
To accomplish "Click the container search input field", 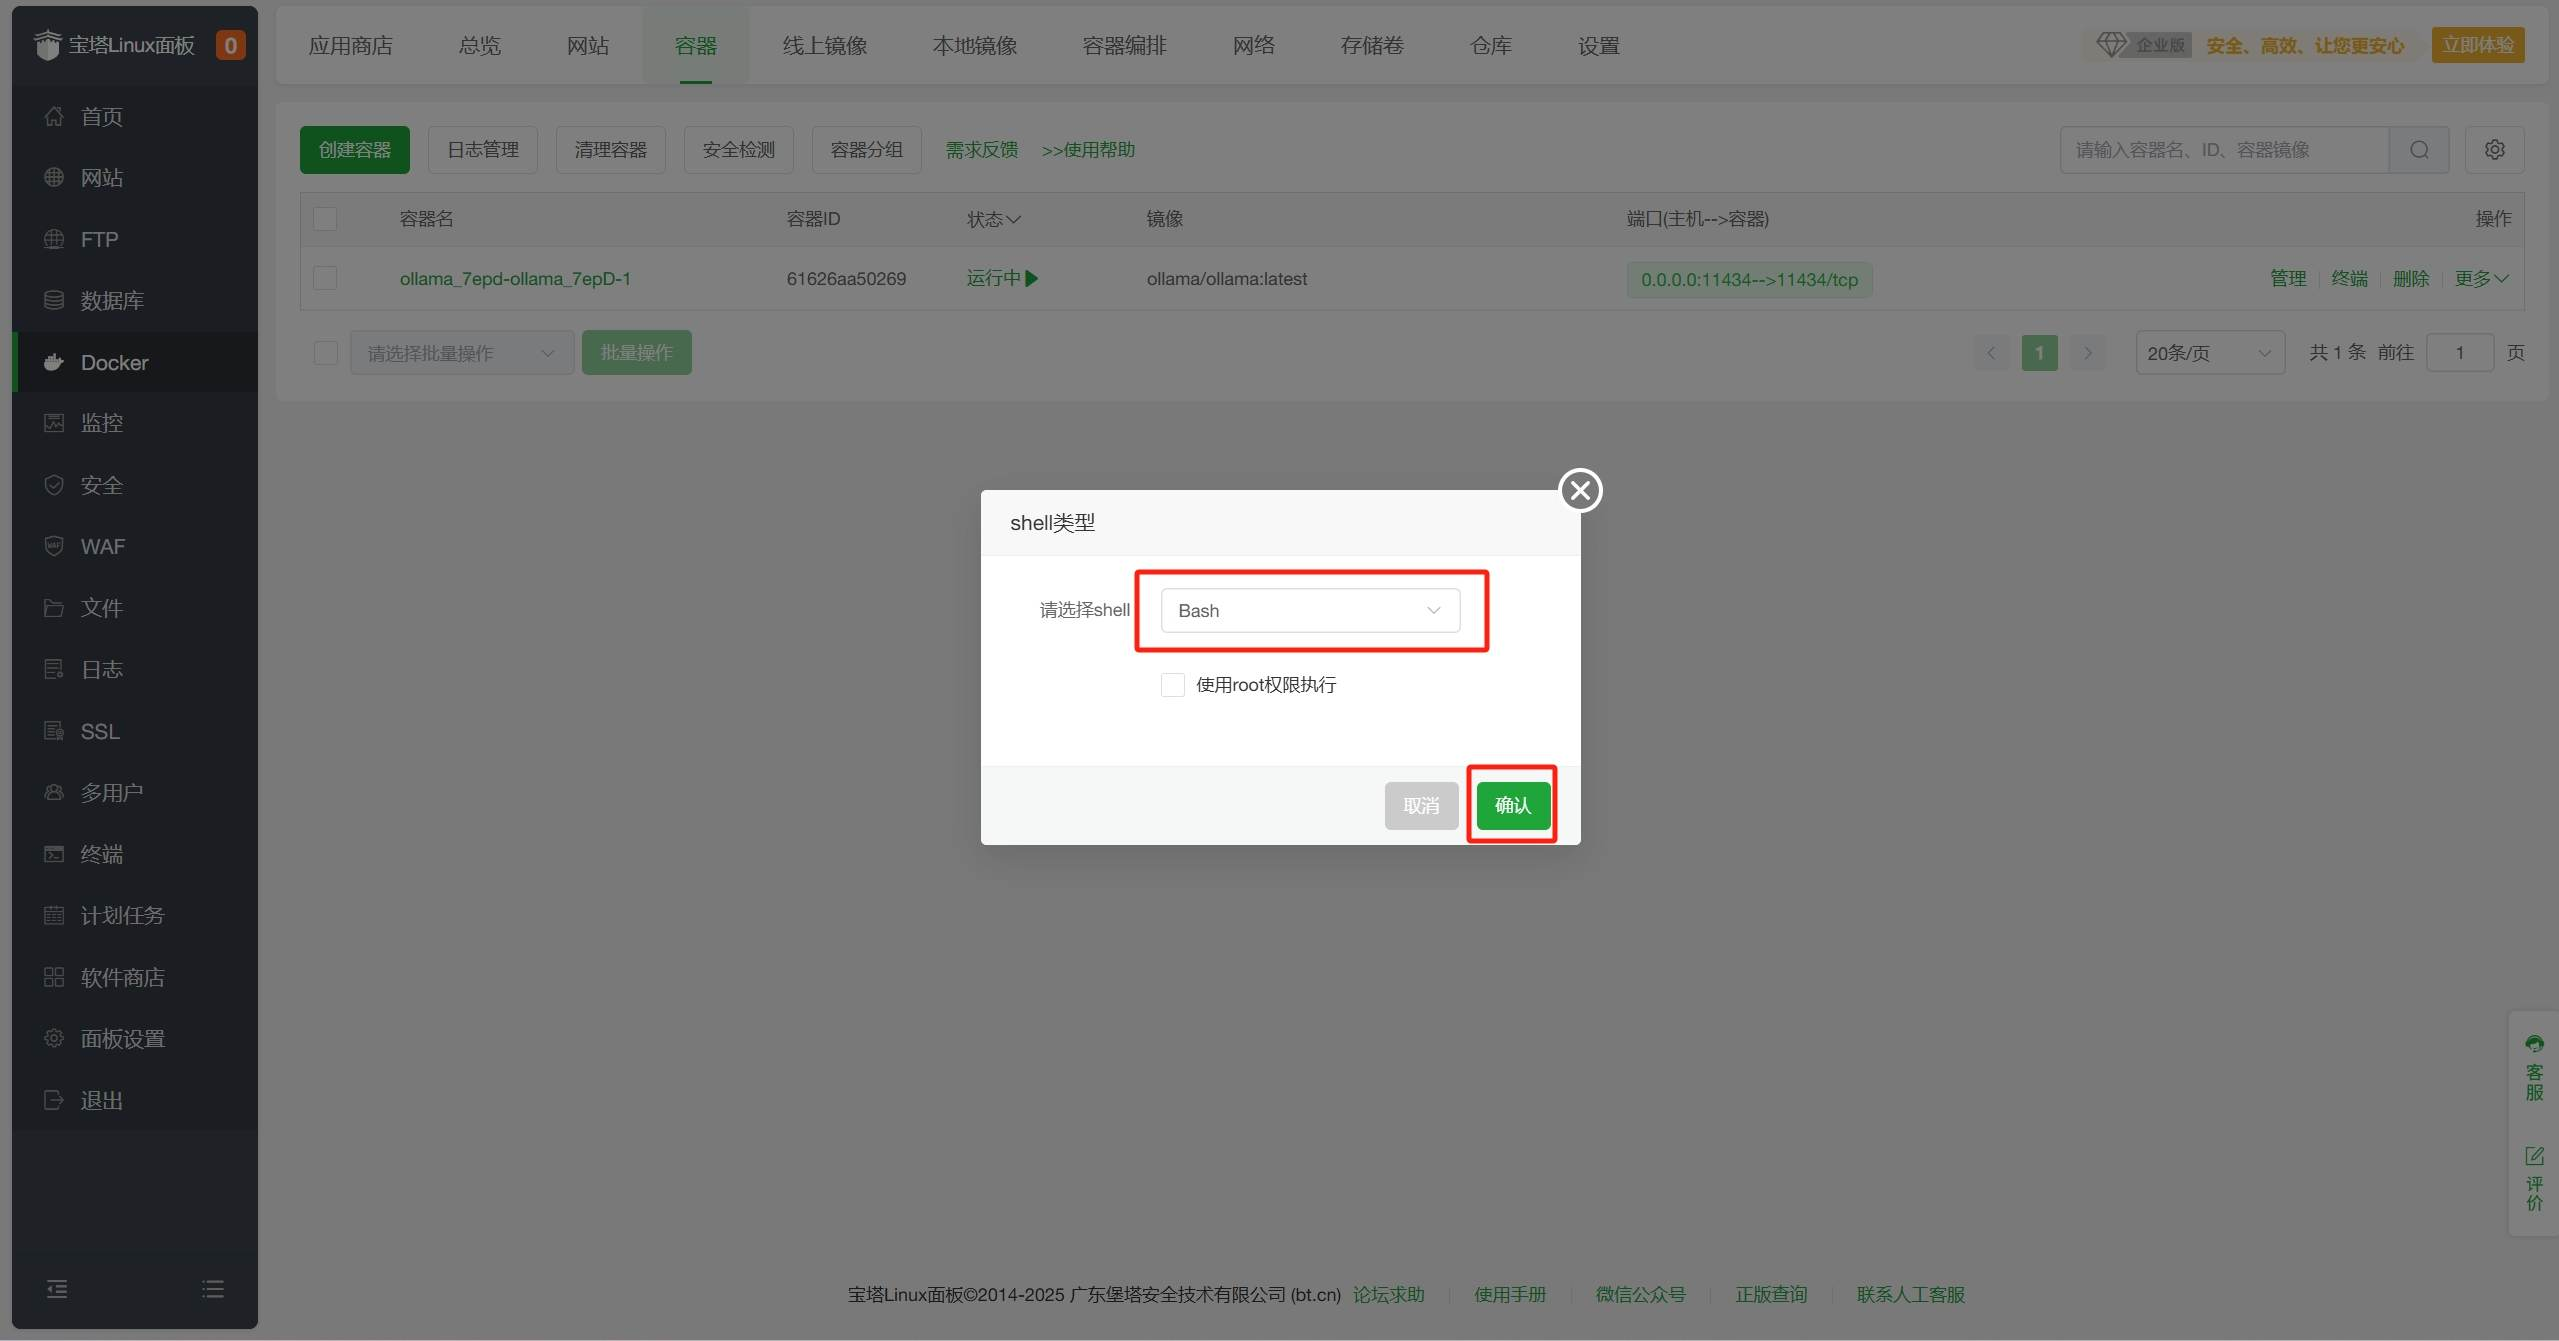I will click(2223, 150).
